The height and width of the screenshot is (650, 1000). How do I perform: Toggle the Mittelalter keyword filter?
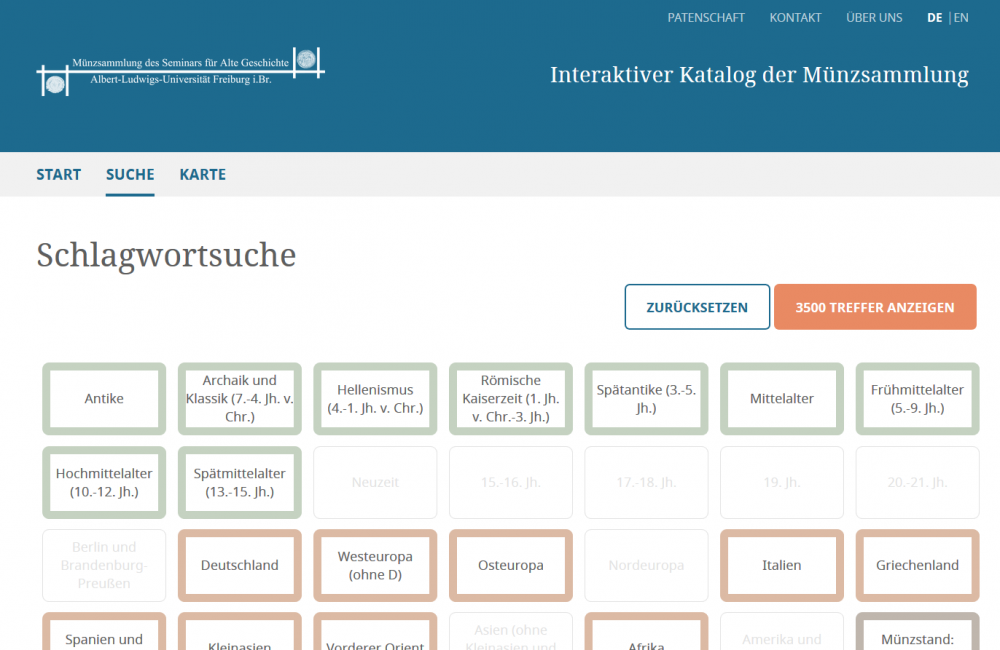[782, 399]
